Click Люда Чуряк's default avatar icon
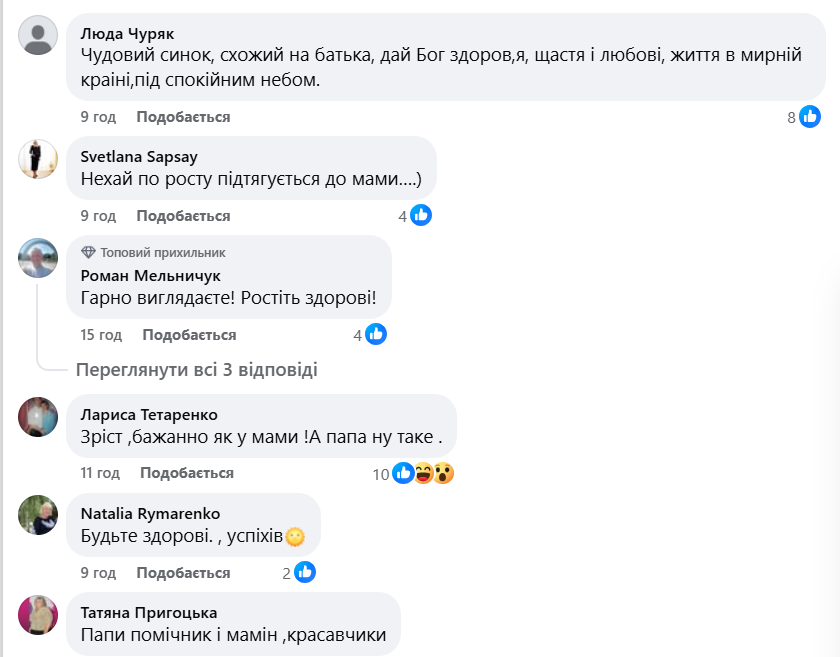 [38, 36]
